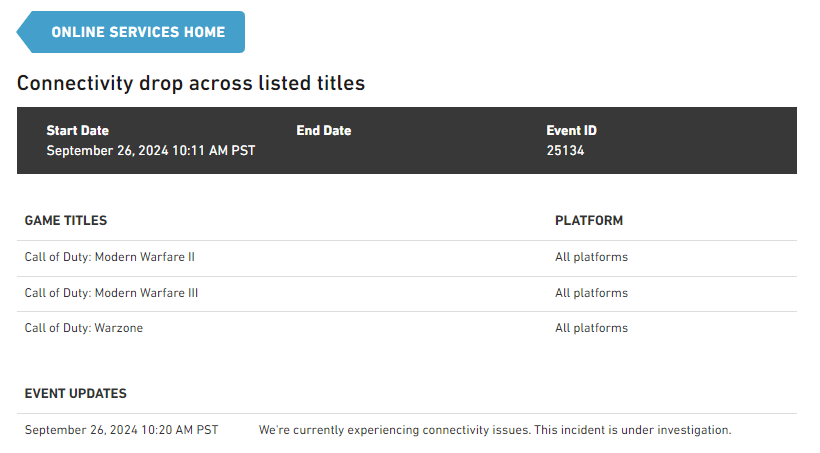Click 'All platforms' for Warzone

pos(592,328)
